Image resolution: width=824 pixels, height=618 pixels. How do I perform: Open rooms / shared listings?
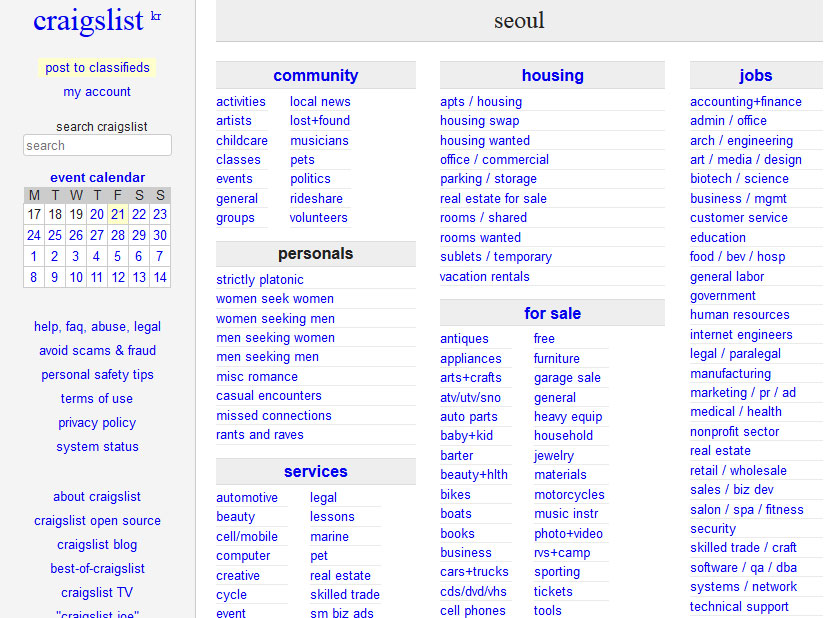(483, 218)
